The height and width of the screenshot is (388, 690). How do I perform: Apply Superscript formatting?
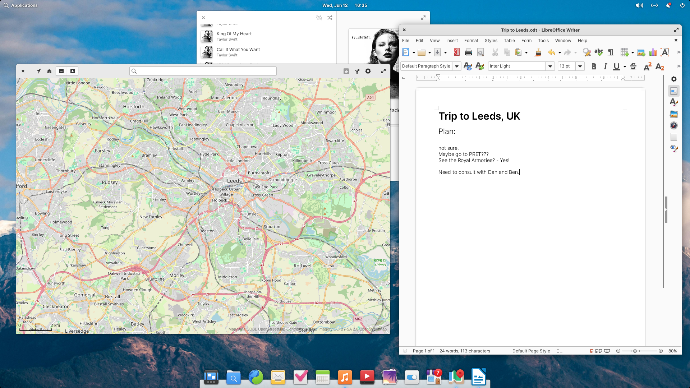point(647,66)
